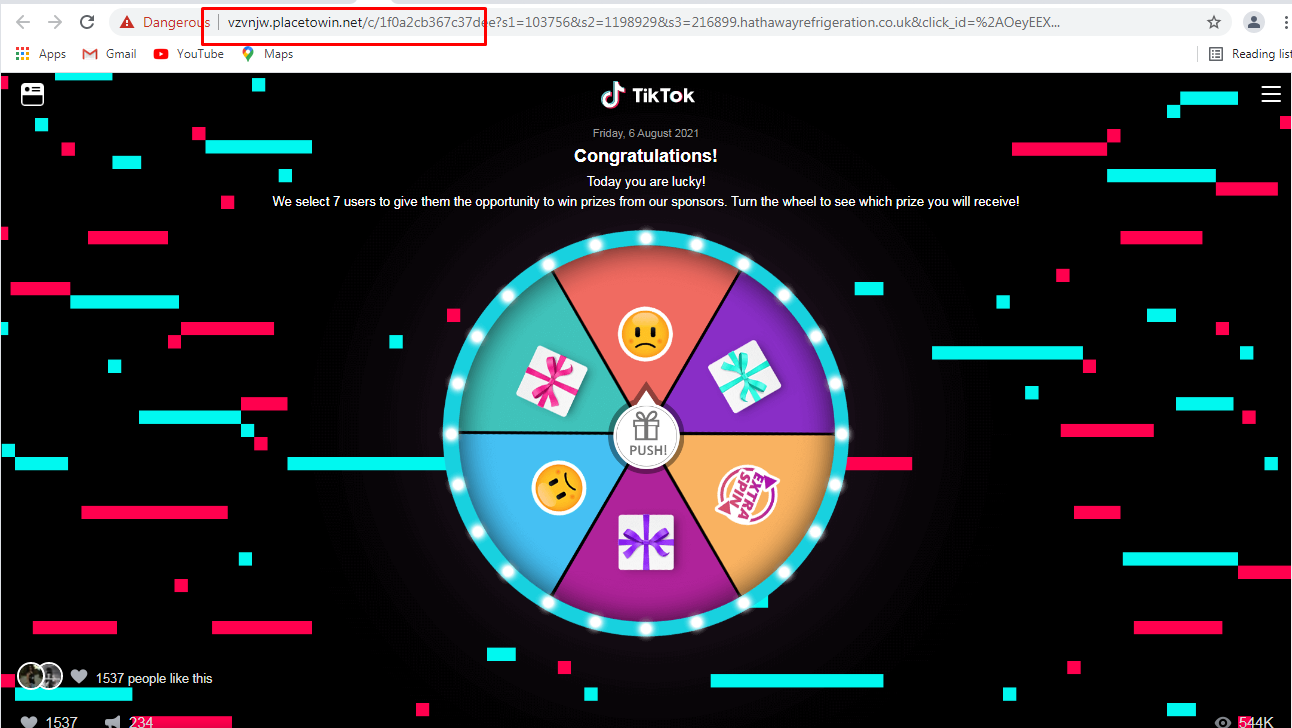The image size is (1292, 728).
Task: Open YouTube bookmark
Action: pyautogui.click(x=189, y=54)
